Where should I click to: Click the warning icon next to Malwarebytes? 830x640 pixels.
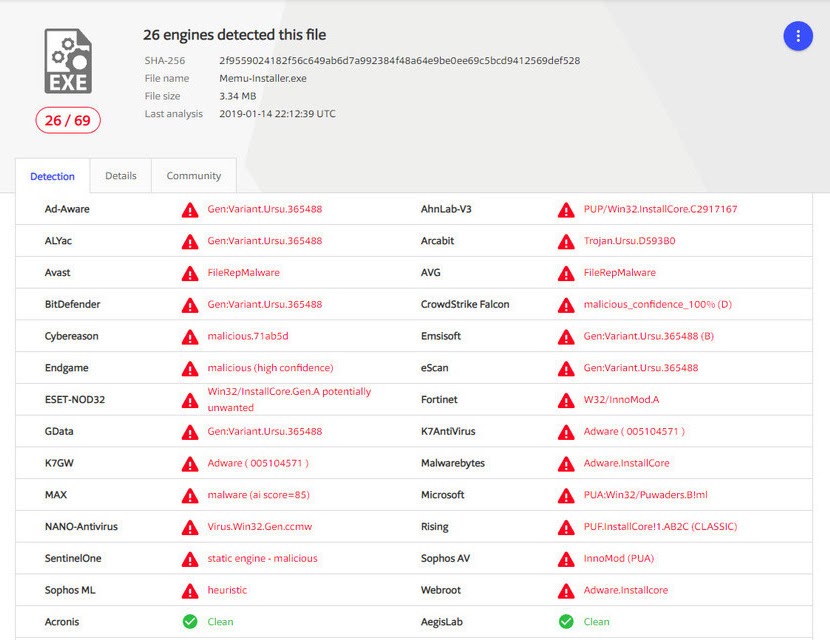[x=566, y=464]
